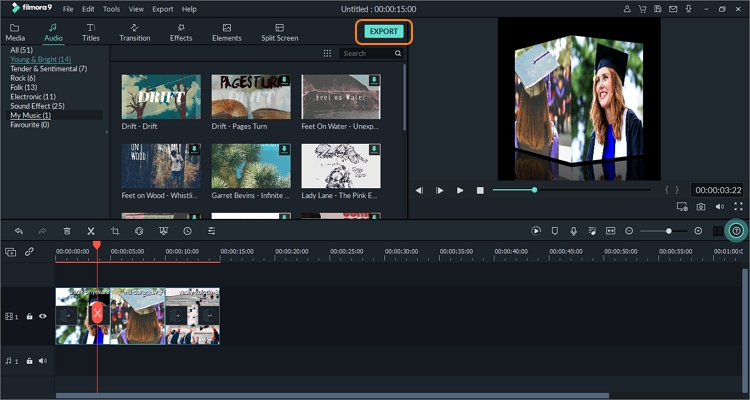This screenshot has width=750, height=400.
Task: Open the Split Screen tab
Action: (279, 33)
